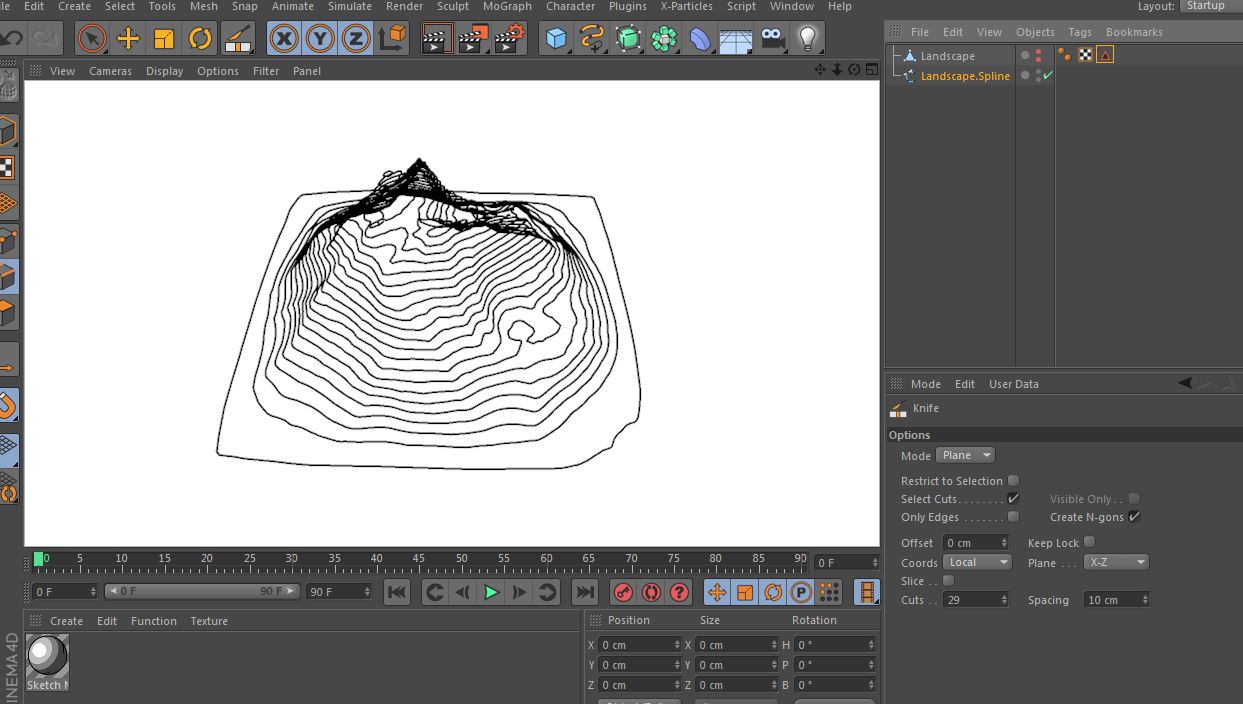The width and height of the screenshot is (1243, 704).
Task: Expand the Coords dropdown showing Local
Action: 976,563
